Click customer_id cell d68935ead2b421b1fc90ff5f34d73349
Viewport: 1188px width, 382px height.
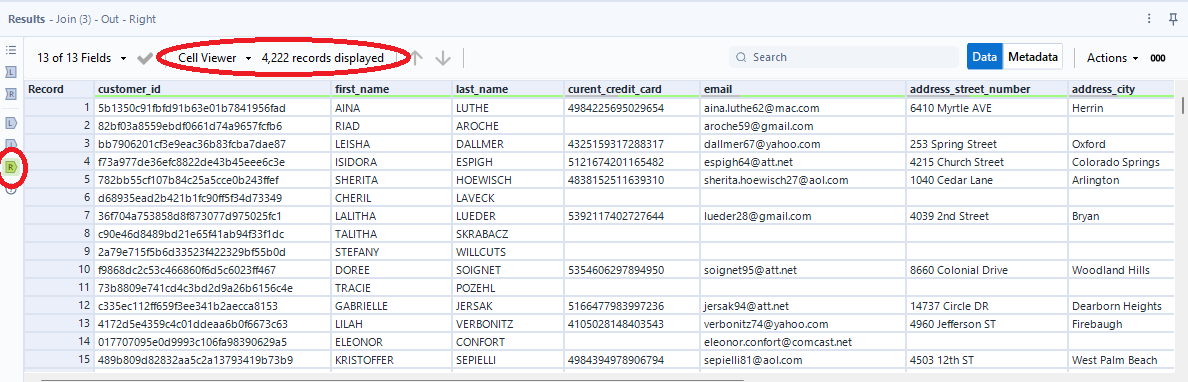[212, 198]
